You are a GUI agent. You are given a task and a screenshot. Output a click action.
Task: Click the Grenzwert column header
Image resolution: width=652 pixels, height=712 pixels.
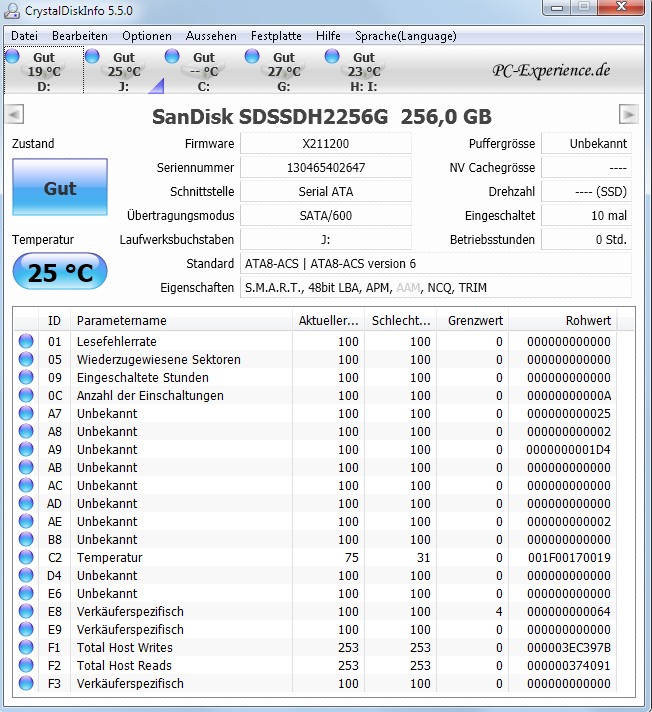pyautogui.click(x=472, y=321)
